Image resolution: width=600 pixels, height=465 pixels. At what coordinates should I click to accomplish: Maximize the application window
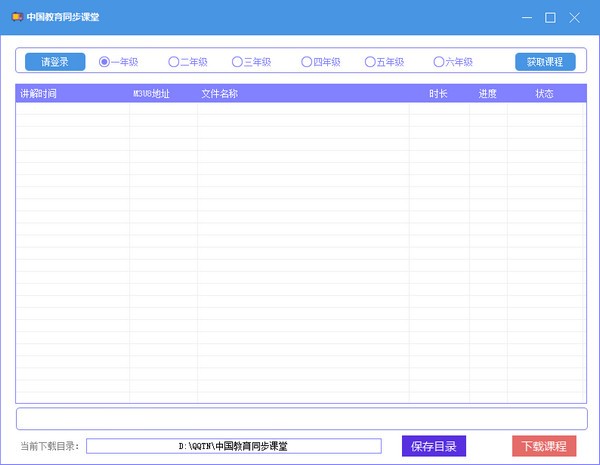coord(550,17)
